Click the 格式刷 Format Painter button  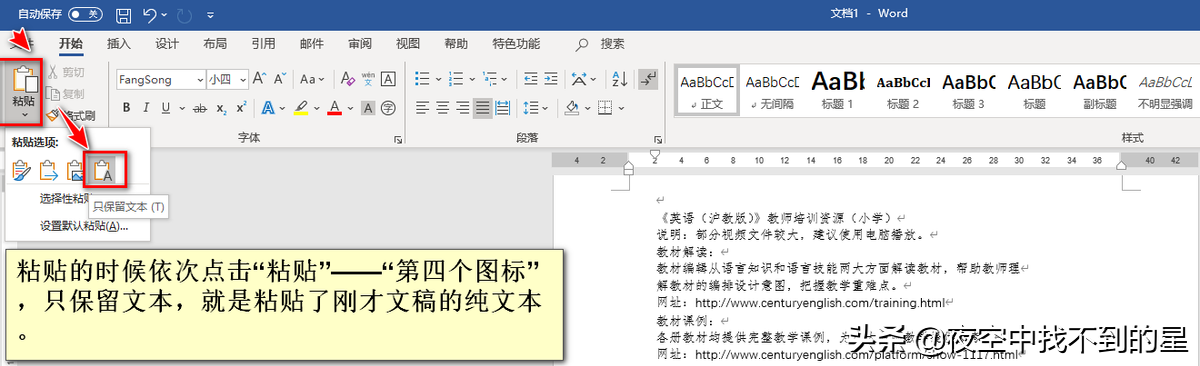point(72,115)
